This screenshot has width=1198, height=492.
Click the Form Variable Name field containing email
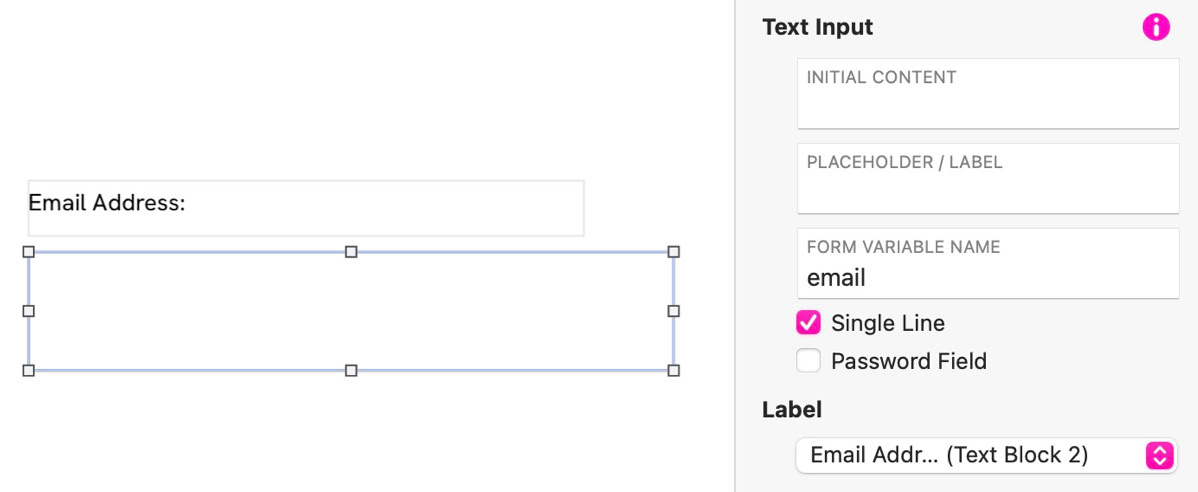click(x=988, y=277)
